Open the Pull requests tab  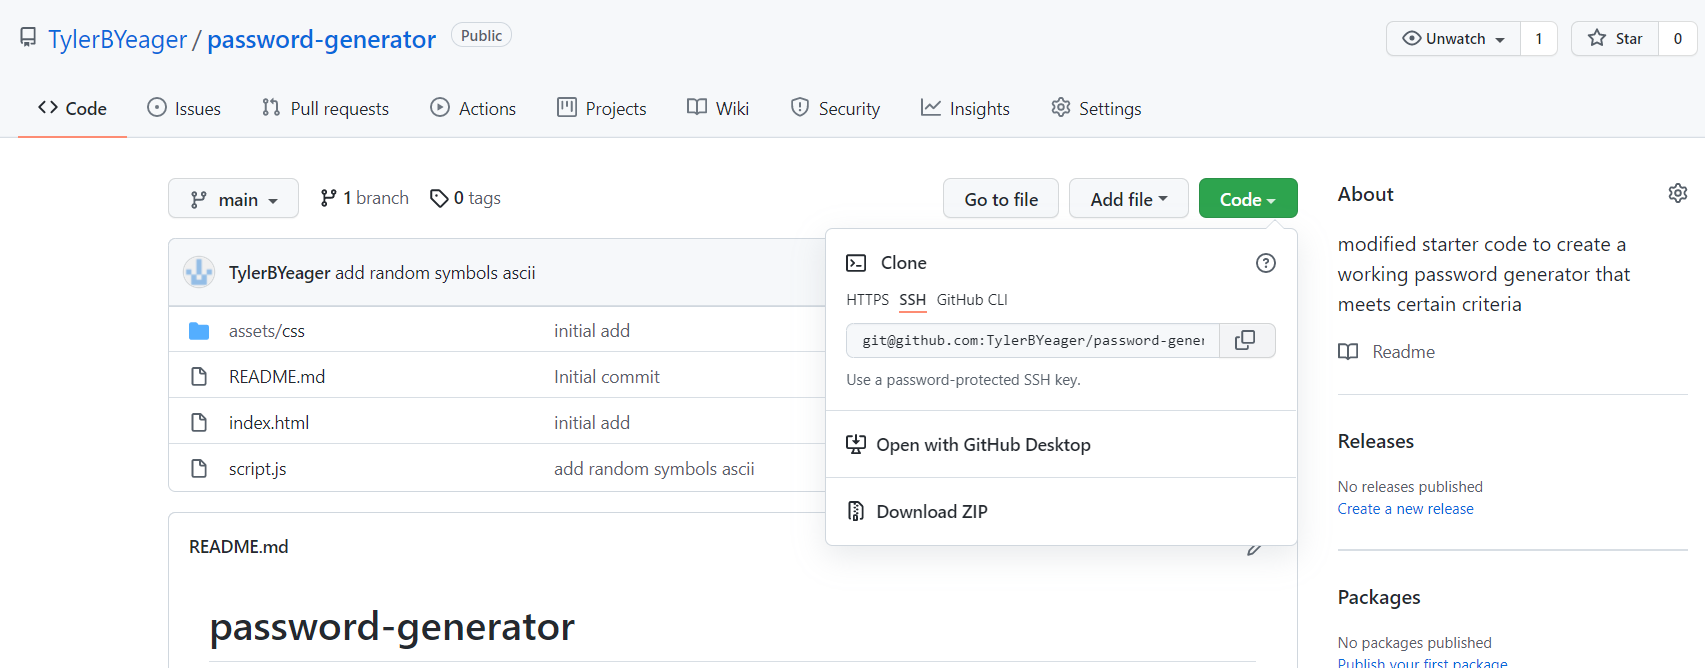(325, 108)
